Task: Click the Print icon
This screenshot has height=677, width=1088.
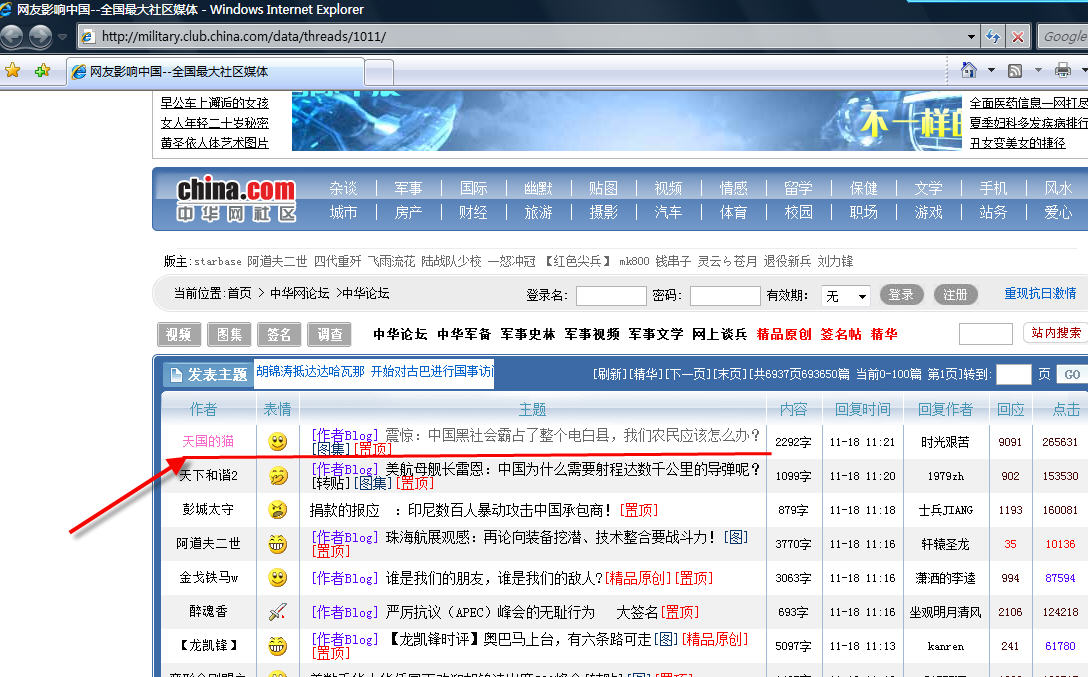Action: [1062, 70]
